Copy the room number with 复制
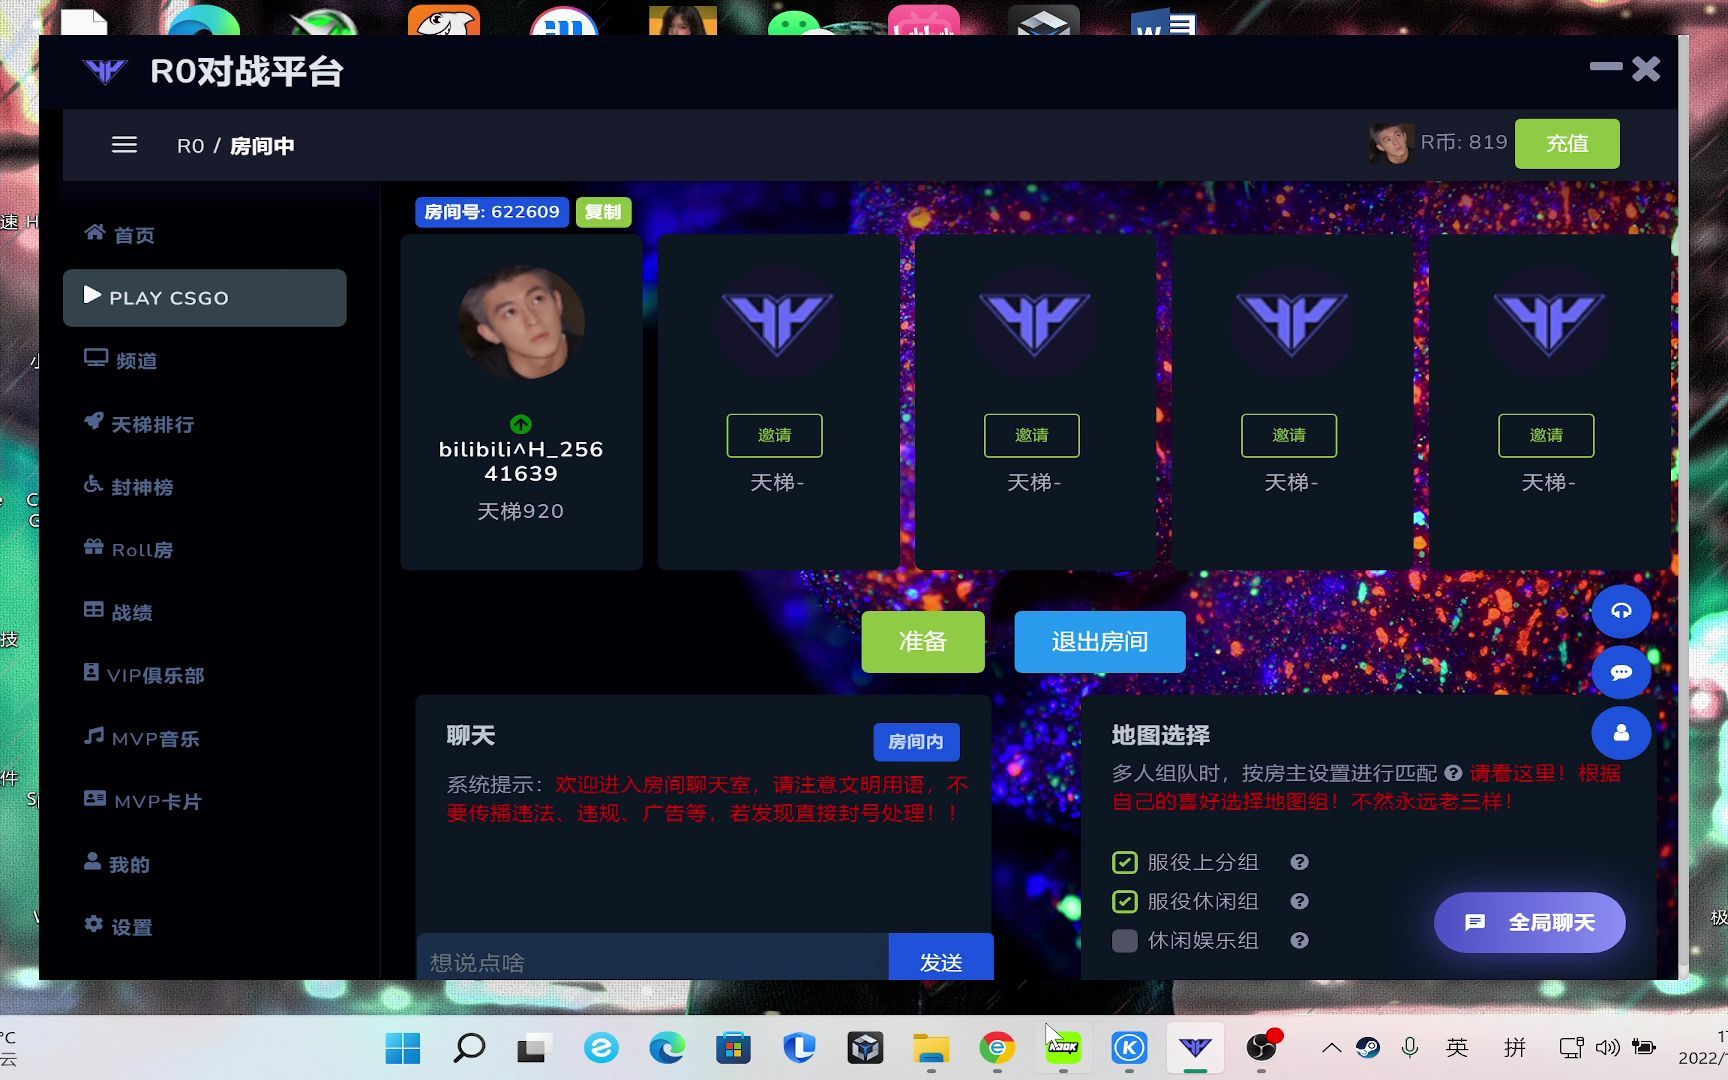Viewport: 1728px width, 1080px height. pyautogui.click(x=603, y=211)
